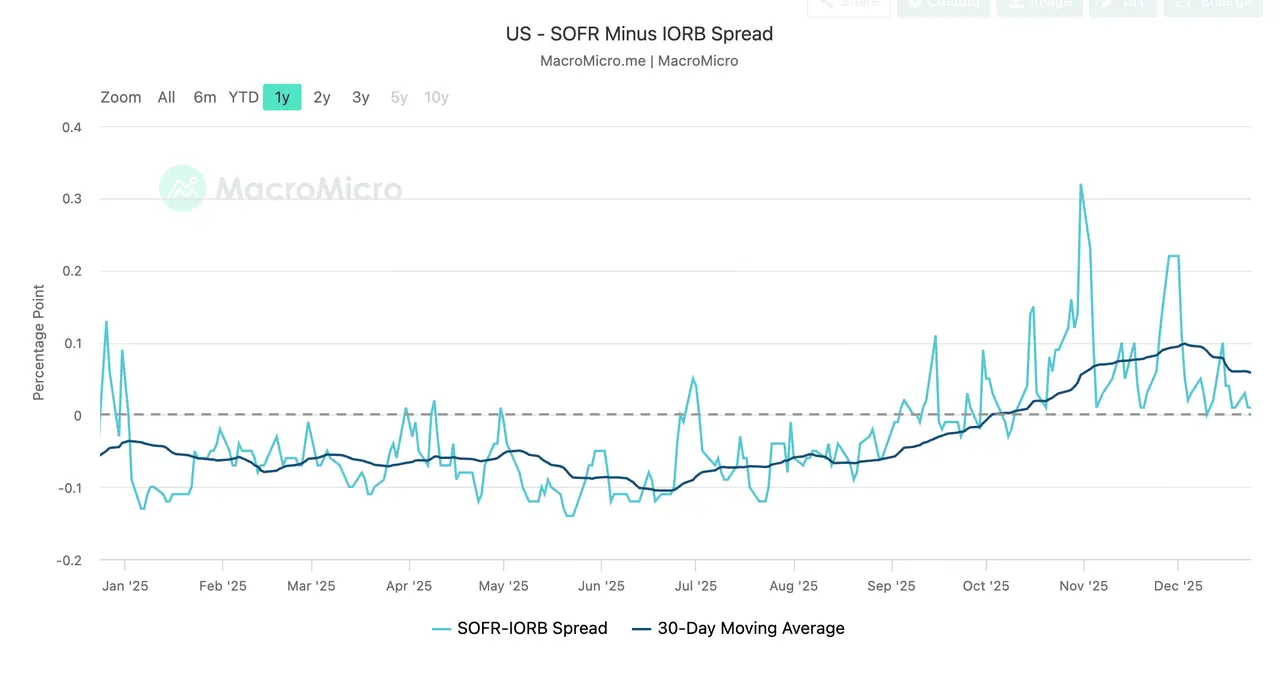The width and height of the screenshot is (1280, 684).
Task: Click the dark navy 30-Day Moving Average legend line marker
Action: point(642,629)
